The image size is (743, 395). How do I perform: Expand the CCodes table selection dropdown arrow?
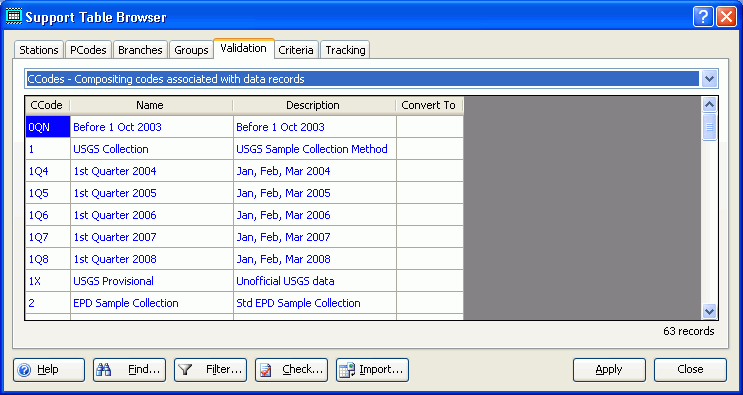pyautogui.click(x=709, y=79)
